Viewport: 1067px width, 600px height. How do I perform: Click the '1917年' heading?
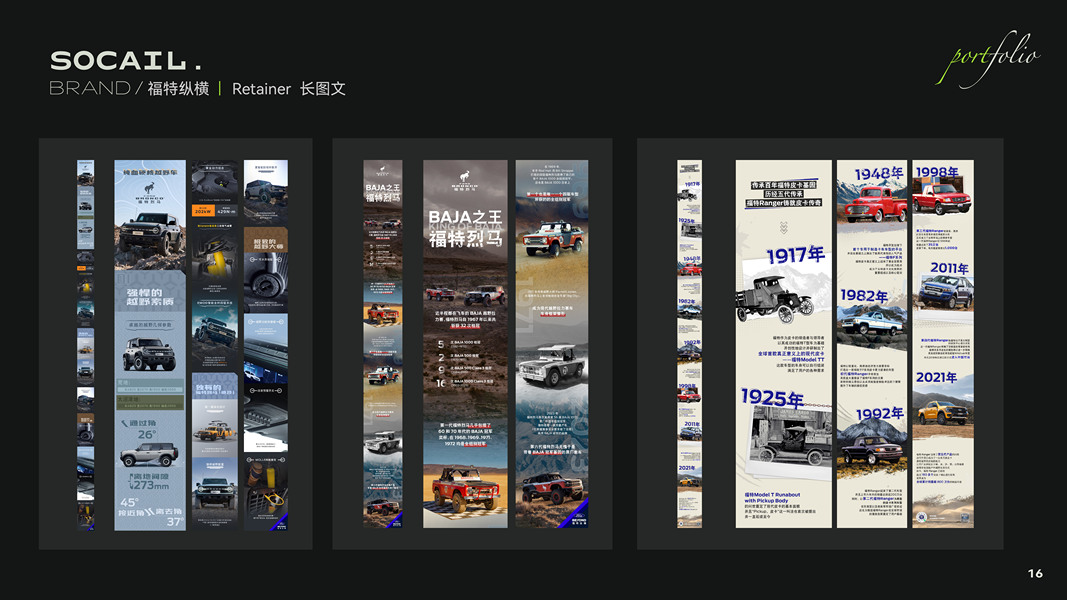click(x=795, y=256)
